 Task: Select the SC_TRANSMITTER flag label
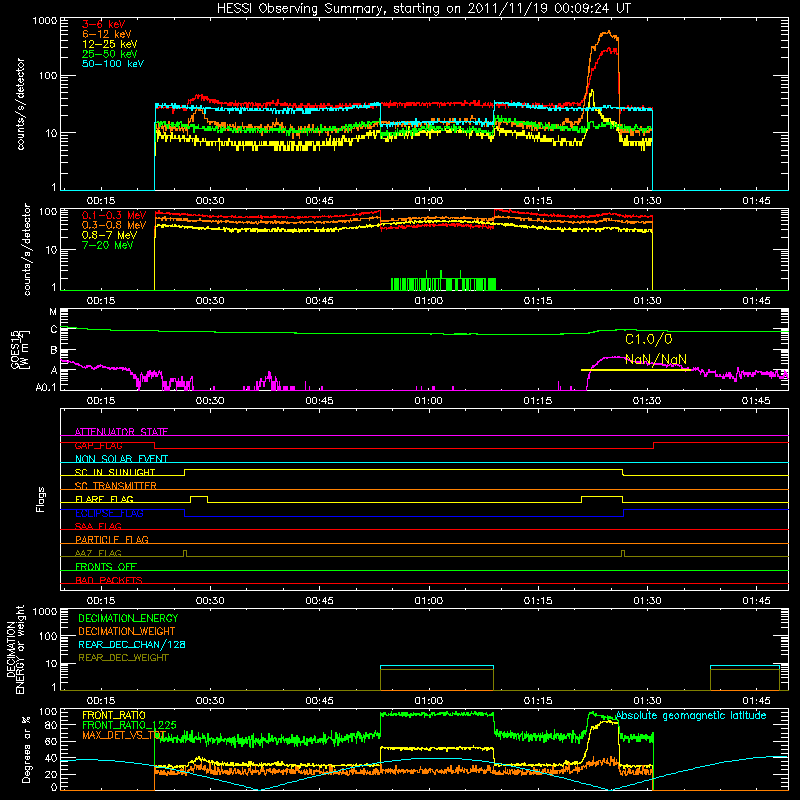click(x=116, y=486)
